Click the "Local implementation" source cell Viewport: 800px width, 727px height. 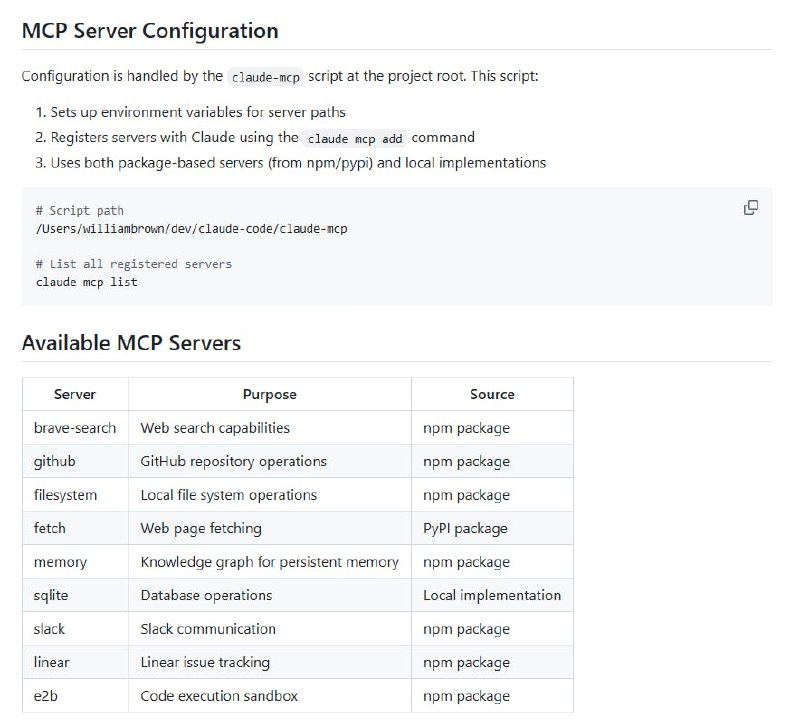(491, 595)
